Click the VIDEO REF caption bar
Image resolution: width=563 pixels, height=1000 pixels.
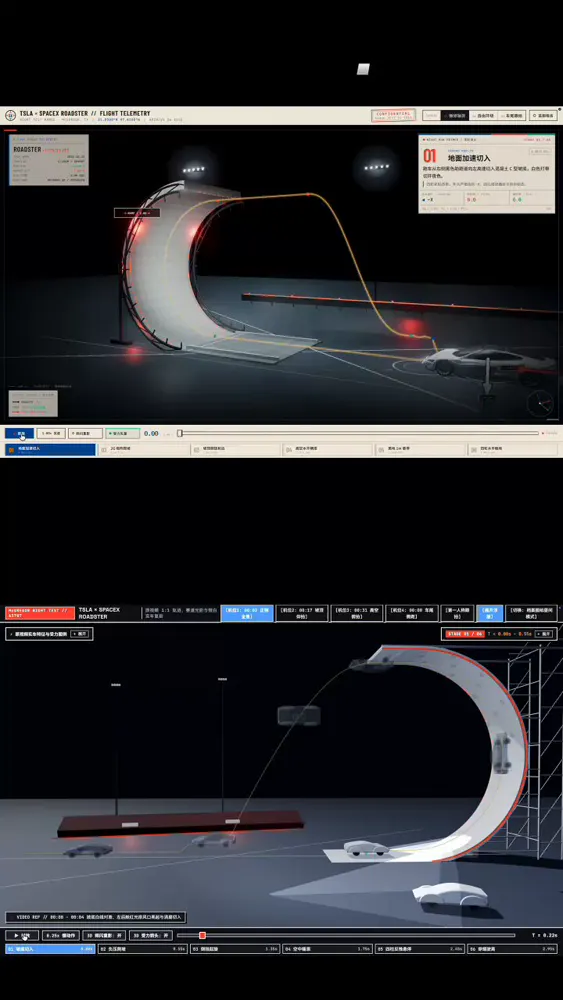96,917
